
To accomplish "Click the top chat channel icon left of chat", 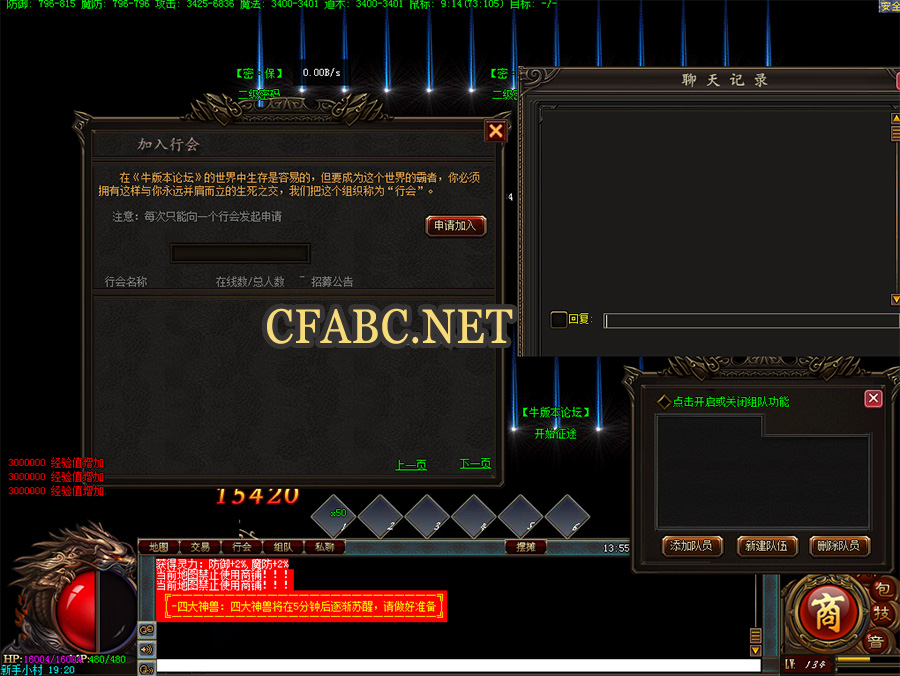I will pyautogui.click(x=147, y=630).
